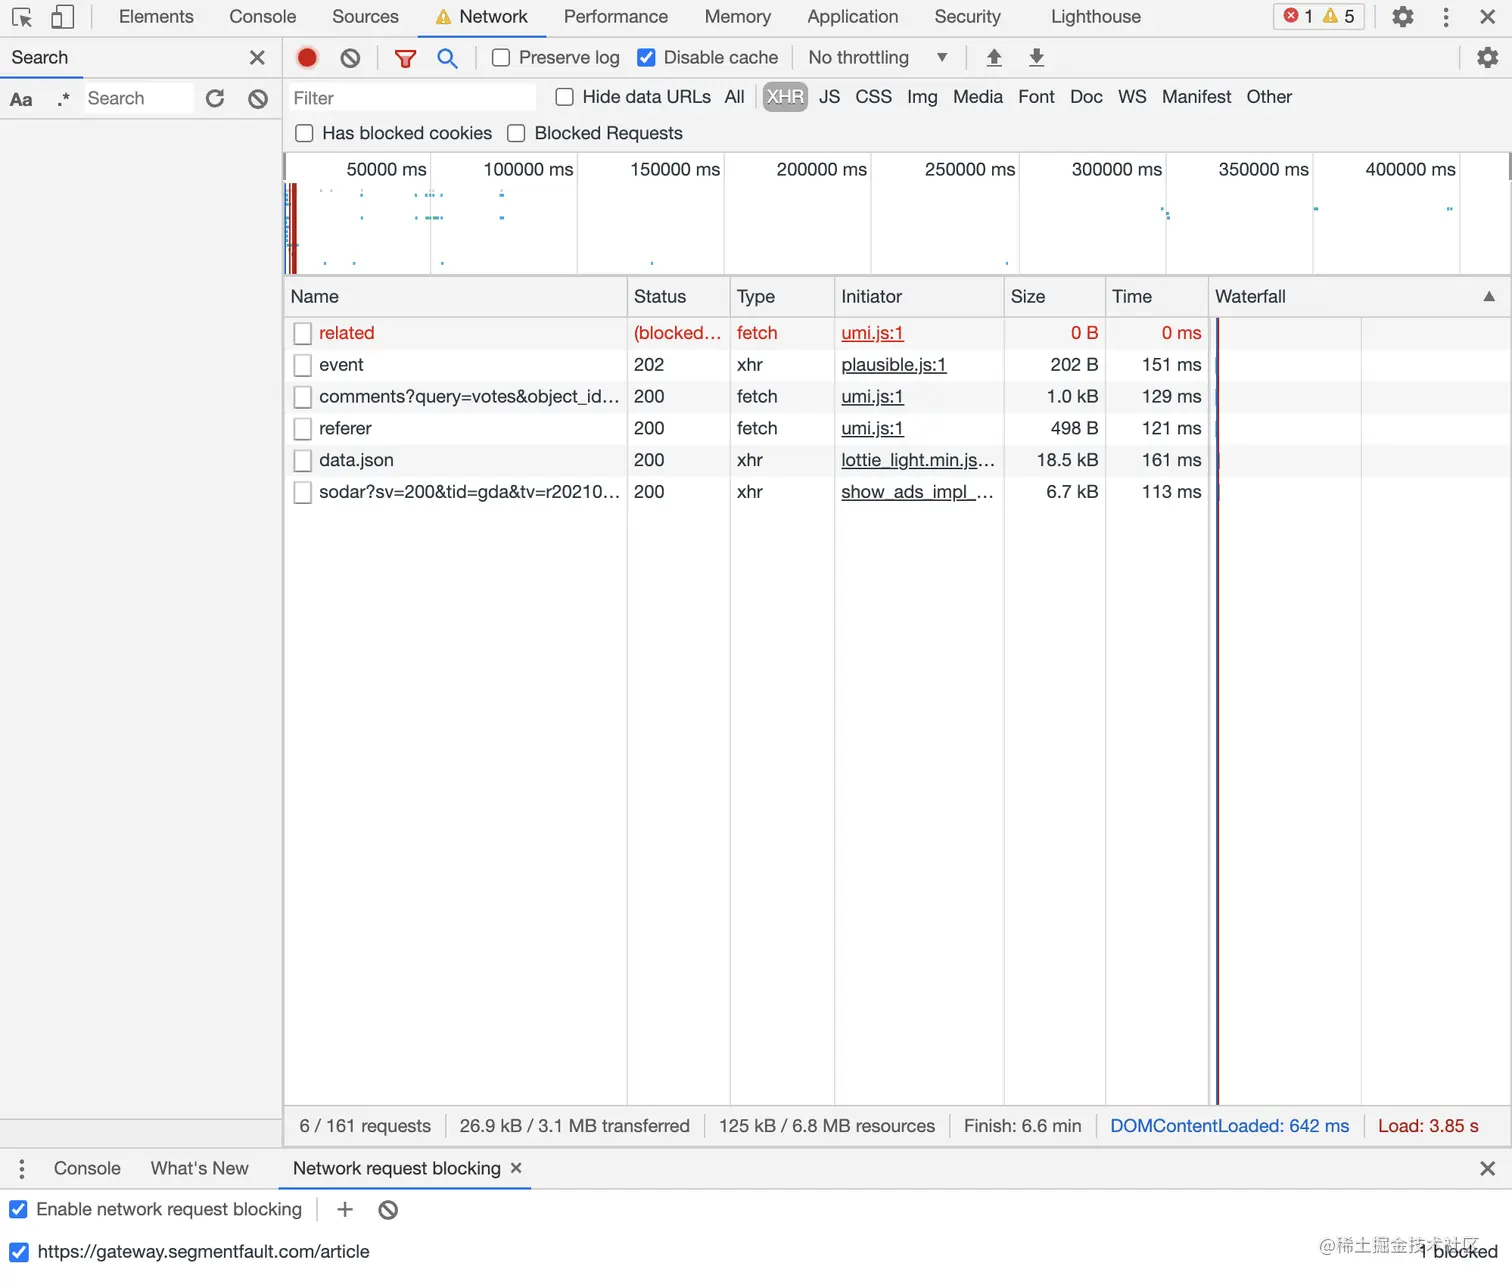Remove all blocking patterns
Image resolution: width=1512 pixels, height=1288 pixels.
pos(388,1210)
